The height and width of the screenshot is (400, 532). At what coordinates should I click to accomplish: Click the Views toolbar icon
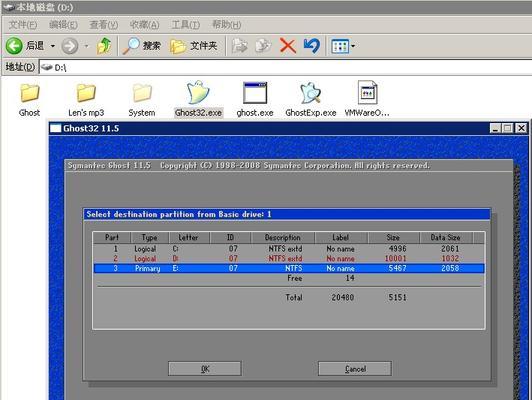(340, 46)
